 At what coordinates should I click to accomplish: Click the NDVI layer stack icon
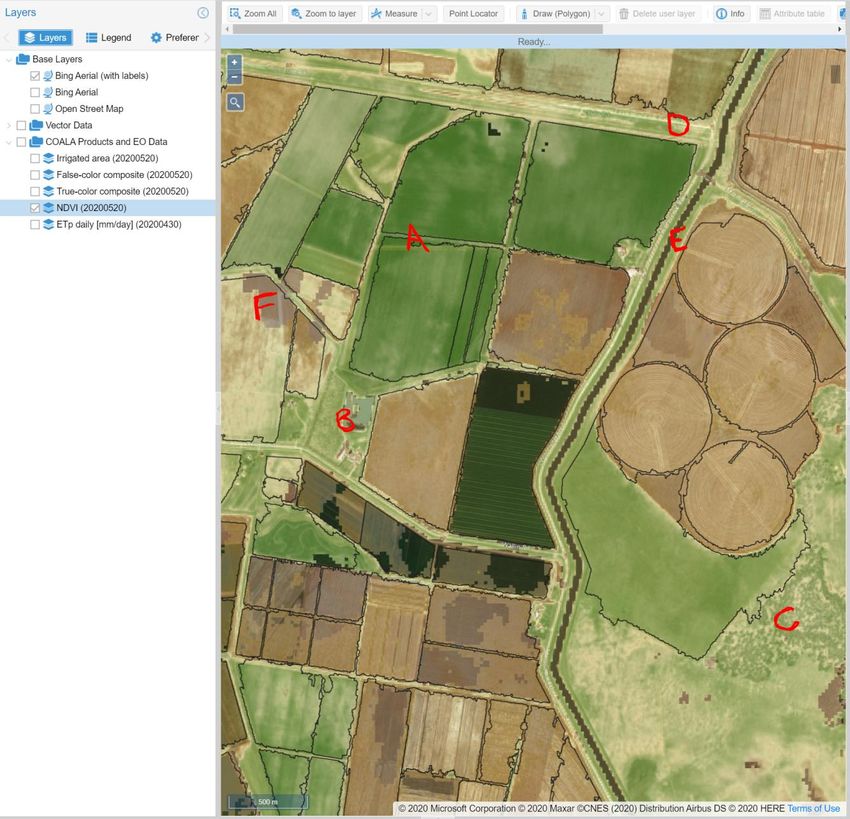(48, 208)
